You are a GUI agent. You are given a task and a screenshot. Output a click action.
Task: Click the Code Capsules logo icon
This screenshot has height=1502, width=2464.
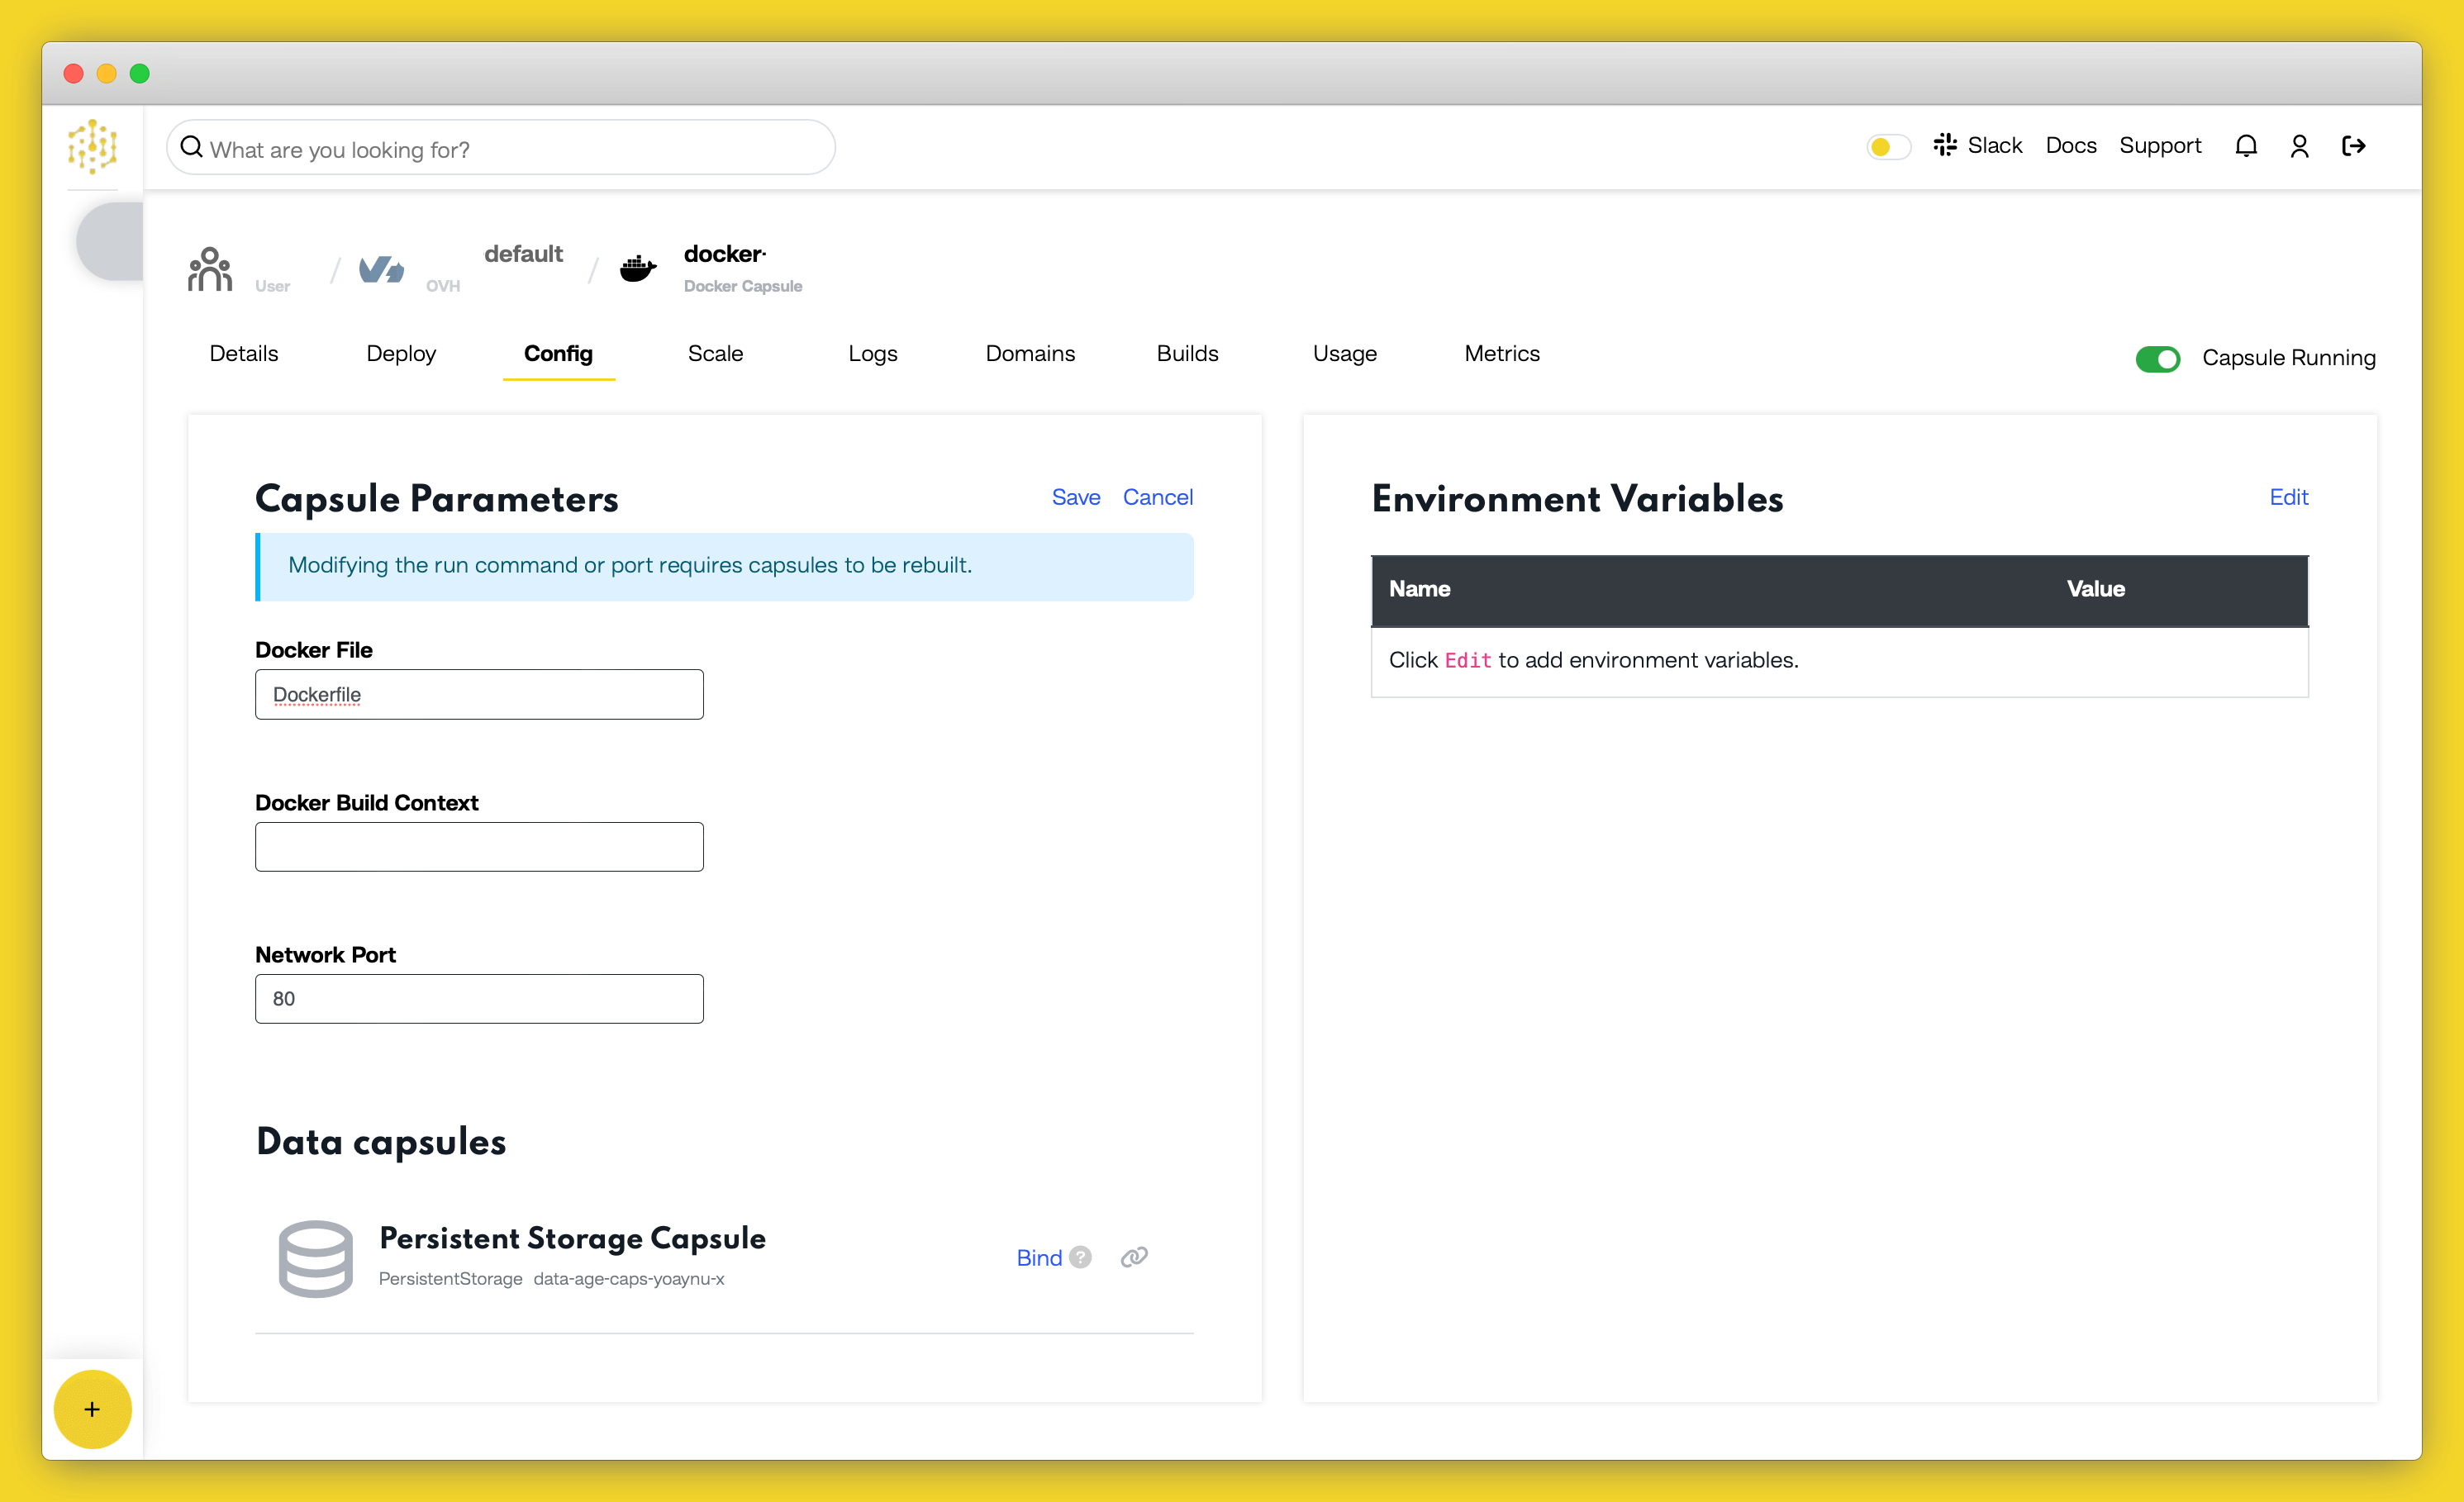point(92,147)
